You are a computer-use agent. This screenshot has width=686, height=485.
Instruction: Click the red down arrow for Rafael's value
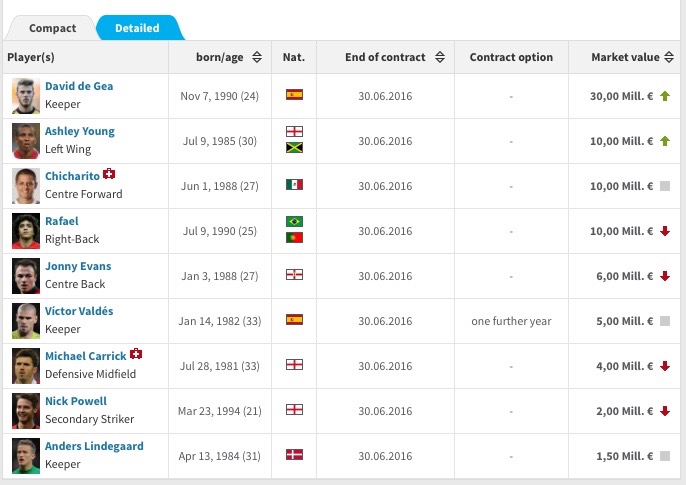tap(665, 231)
